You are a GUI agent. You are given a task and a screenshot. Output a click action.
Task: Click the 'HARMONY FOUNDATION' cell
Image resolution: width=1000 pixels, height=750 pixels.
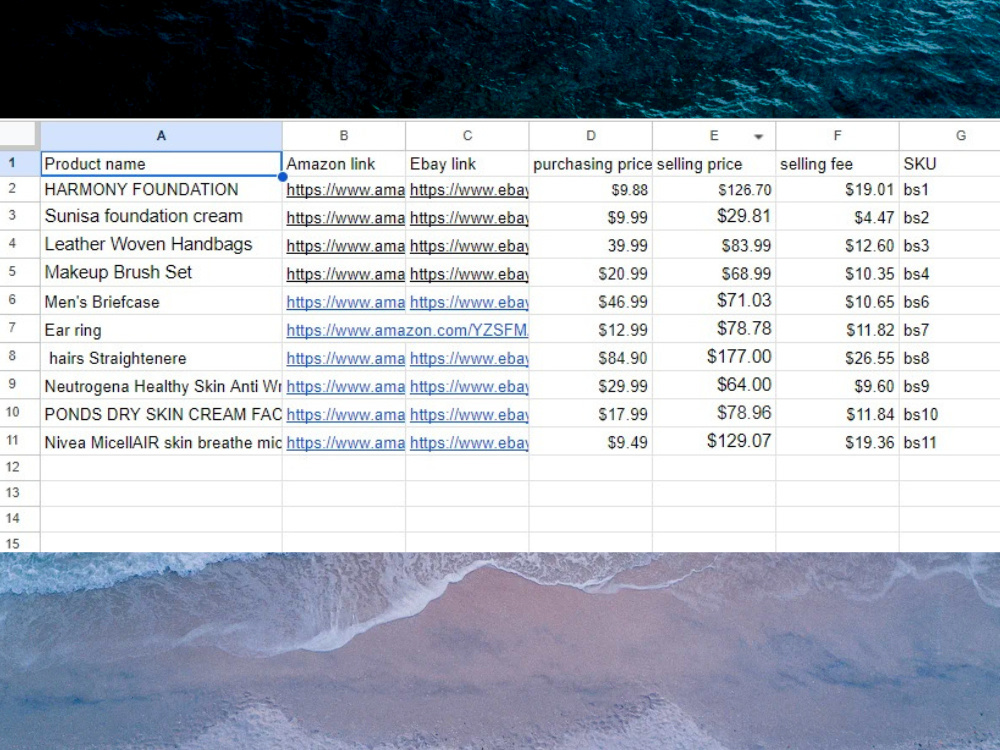pos(161,189)
